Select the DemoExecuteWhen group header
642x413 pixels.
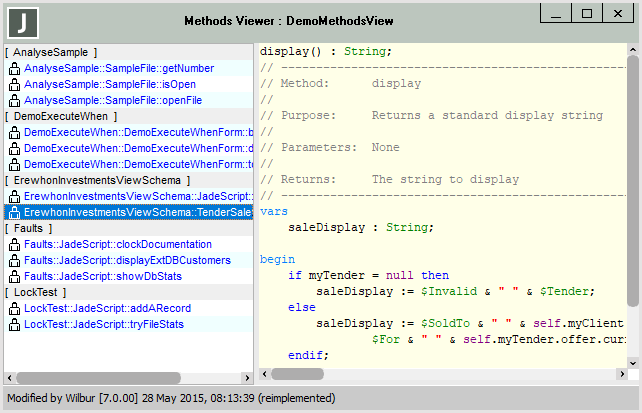click(57, 116)
